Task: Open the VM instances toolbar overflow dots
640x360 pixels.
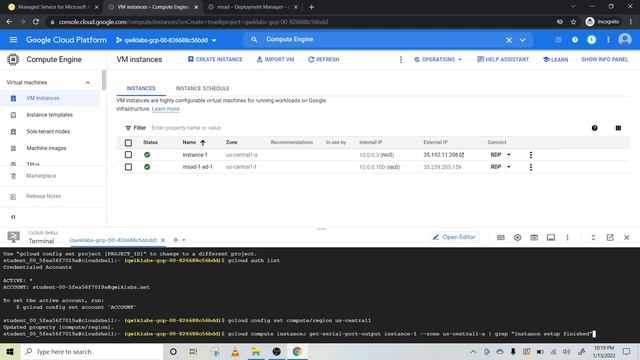Action: pos(400,60)
